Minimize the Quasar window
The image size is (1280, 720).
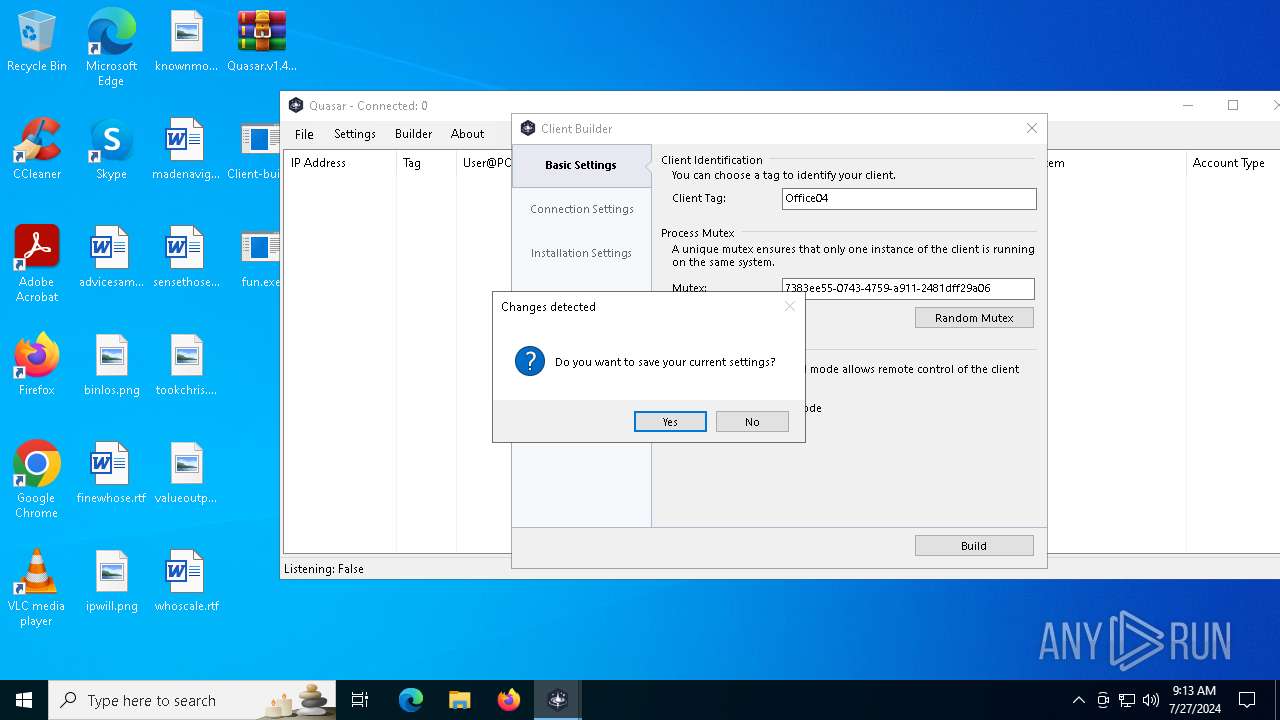tap(1188, 105)
